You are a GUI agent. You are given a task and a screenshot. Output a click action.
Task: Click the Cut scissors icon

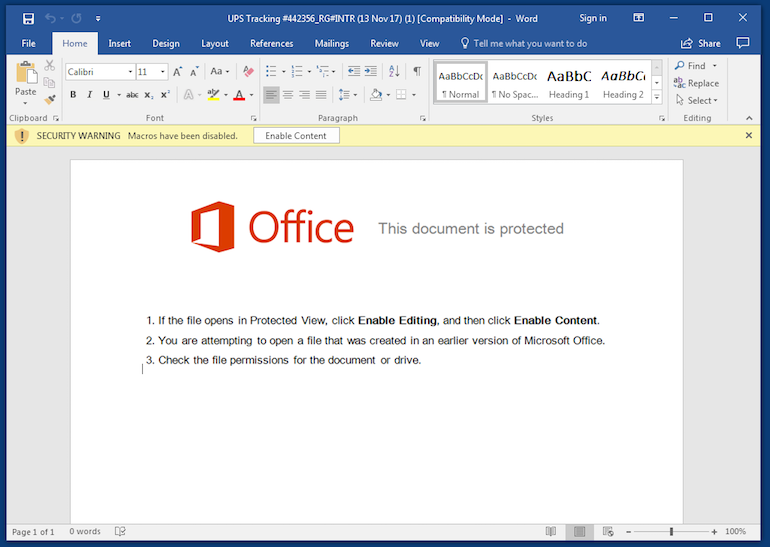pos(49,65)
